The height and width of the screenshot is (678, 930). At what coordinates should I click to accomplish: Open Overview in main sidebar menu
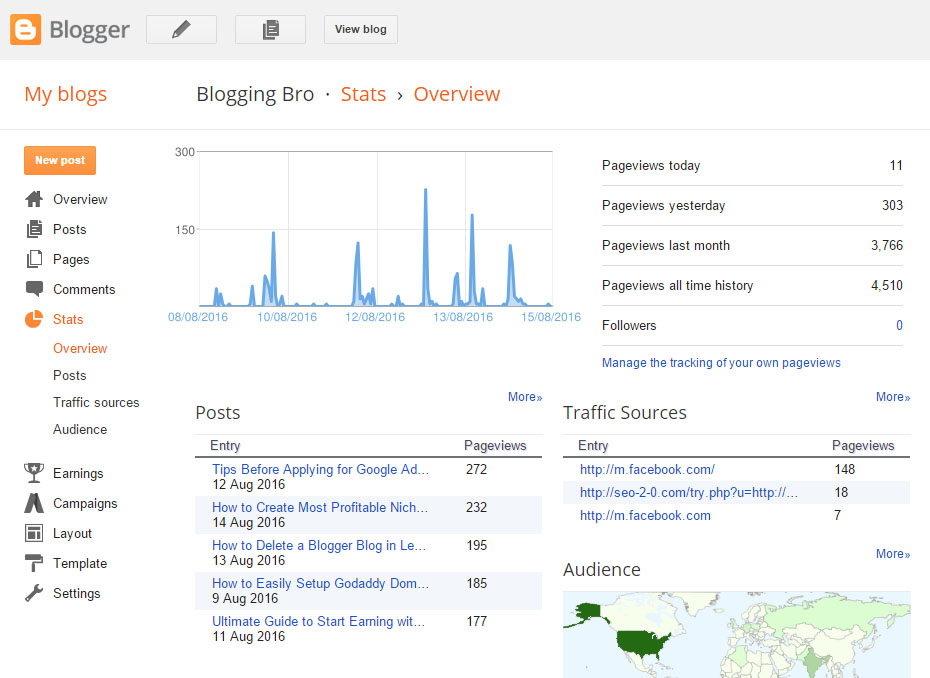coord(80,199)
